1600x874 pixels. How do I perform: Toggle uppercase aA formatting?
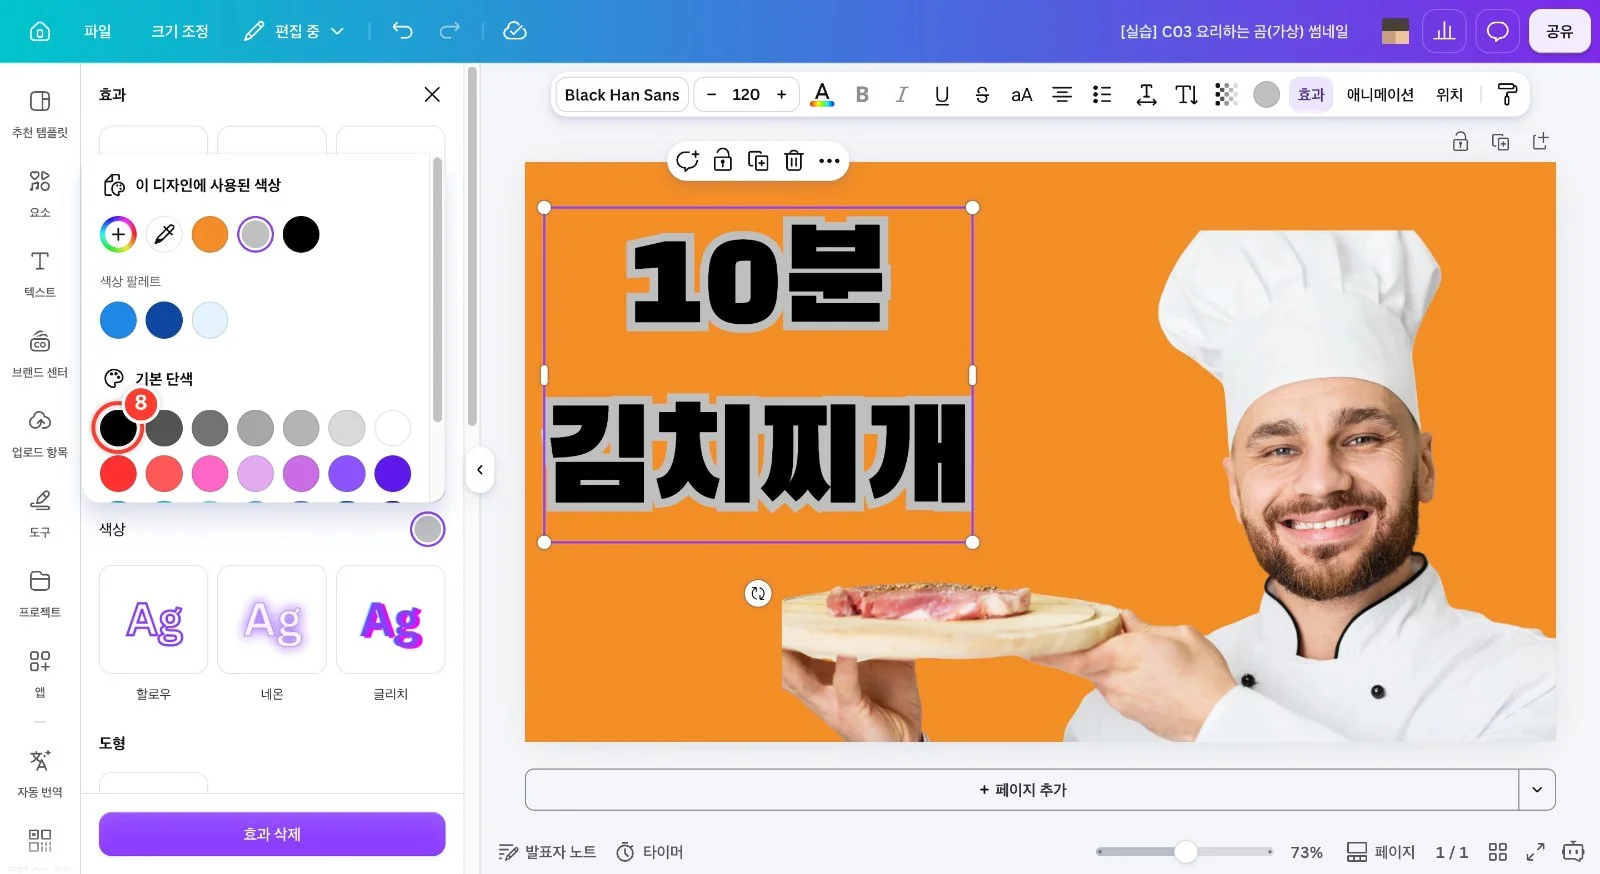point(1021,95)
